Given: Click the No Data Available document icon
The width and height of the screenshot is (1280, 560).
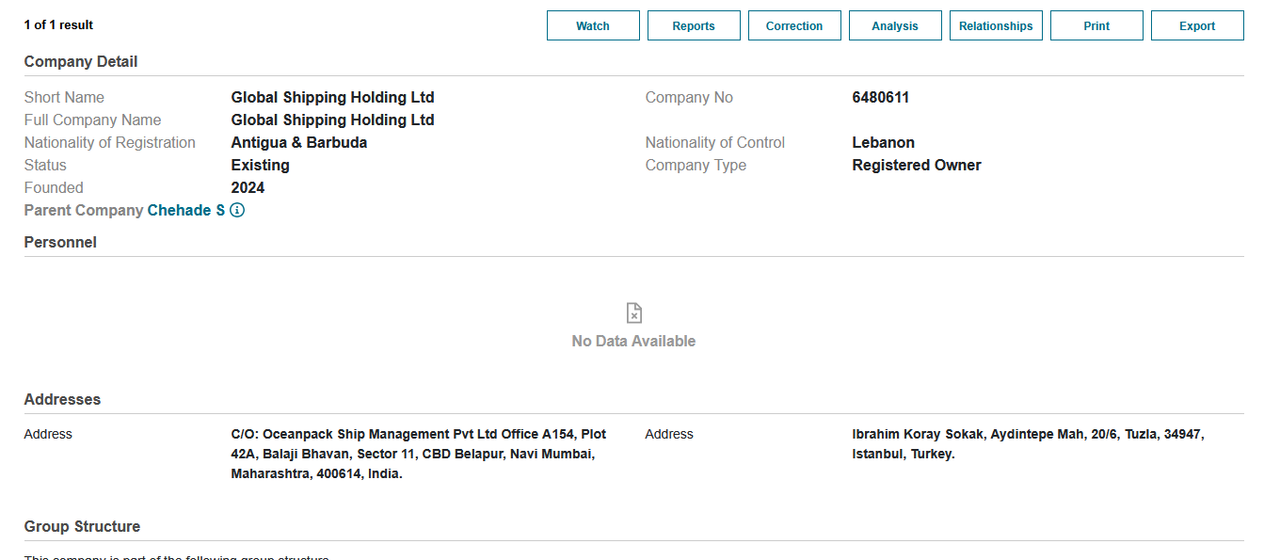Looking at the screenshot, I should click(634, 313).
